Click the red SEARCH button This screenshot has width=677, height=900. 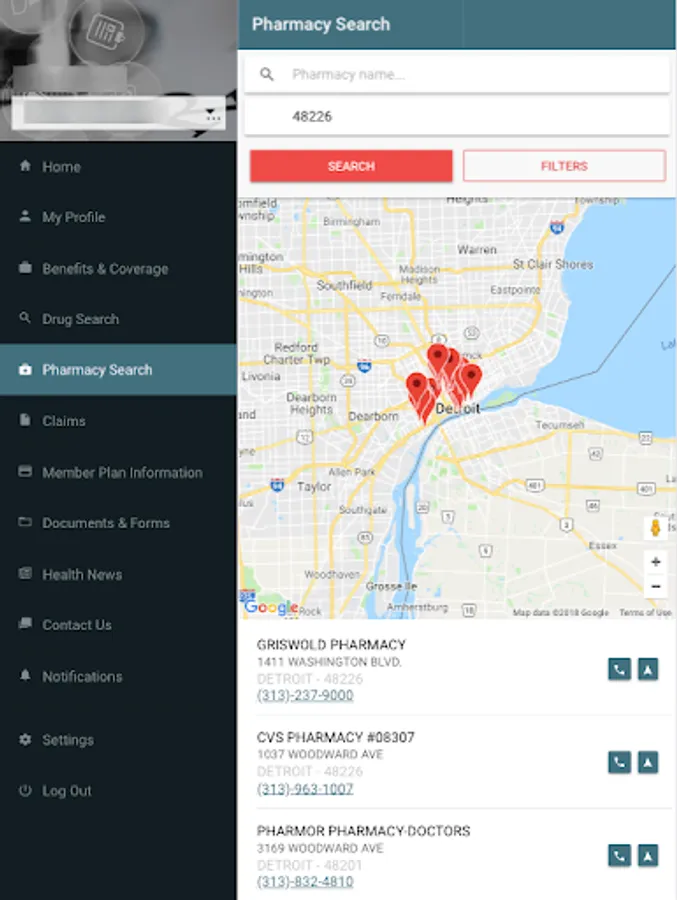click(x=351, y=166)
